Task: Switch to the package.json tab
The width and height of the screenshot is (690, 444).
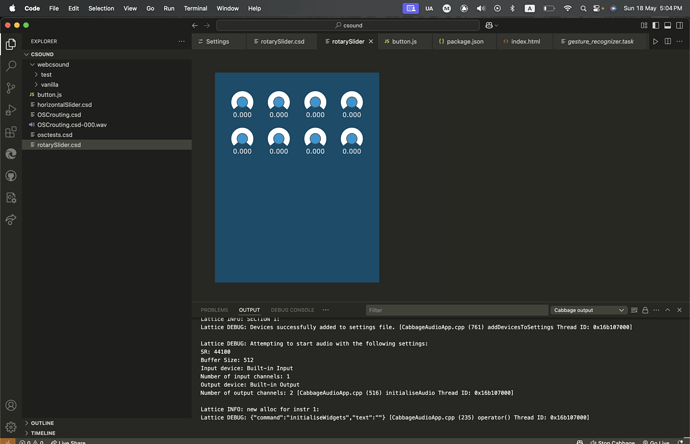Action: pyautogui.click(x=465, y=41)
